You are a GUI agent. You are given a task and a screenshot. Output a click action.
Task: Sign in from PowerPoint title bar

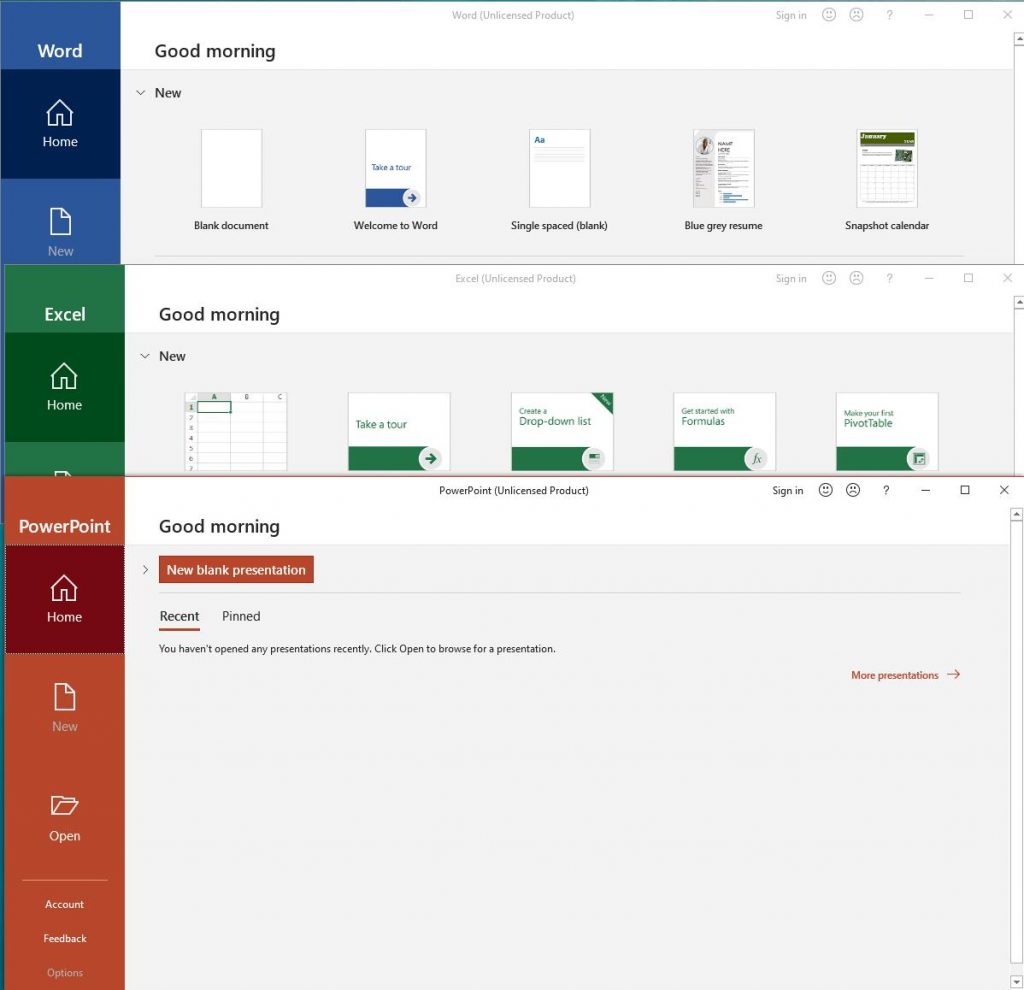click(x=788, y=490)
